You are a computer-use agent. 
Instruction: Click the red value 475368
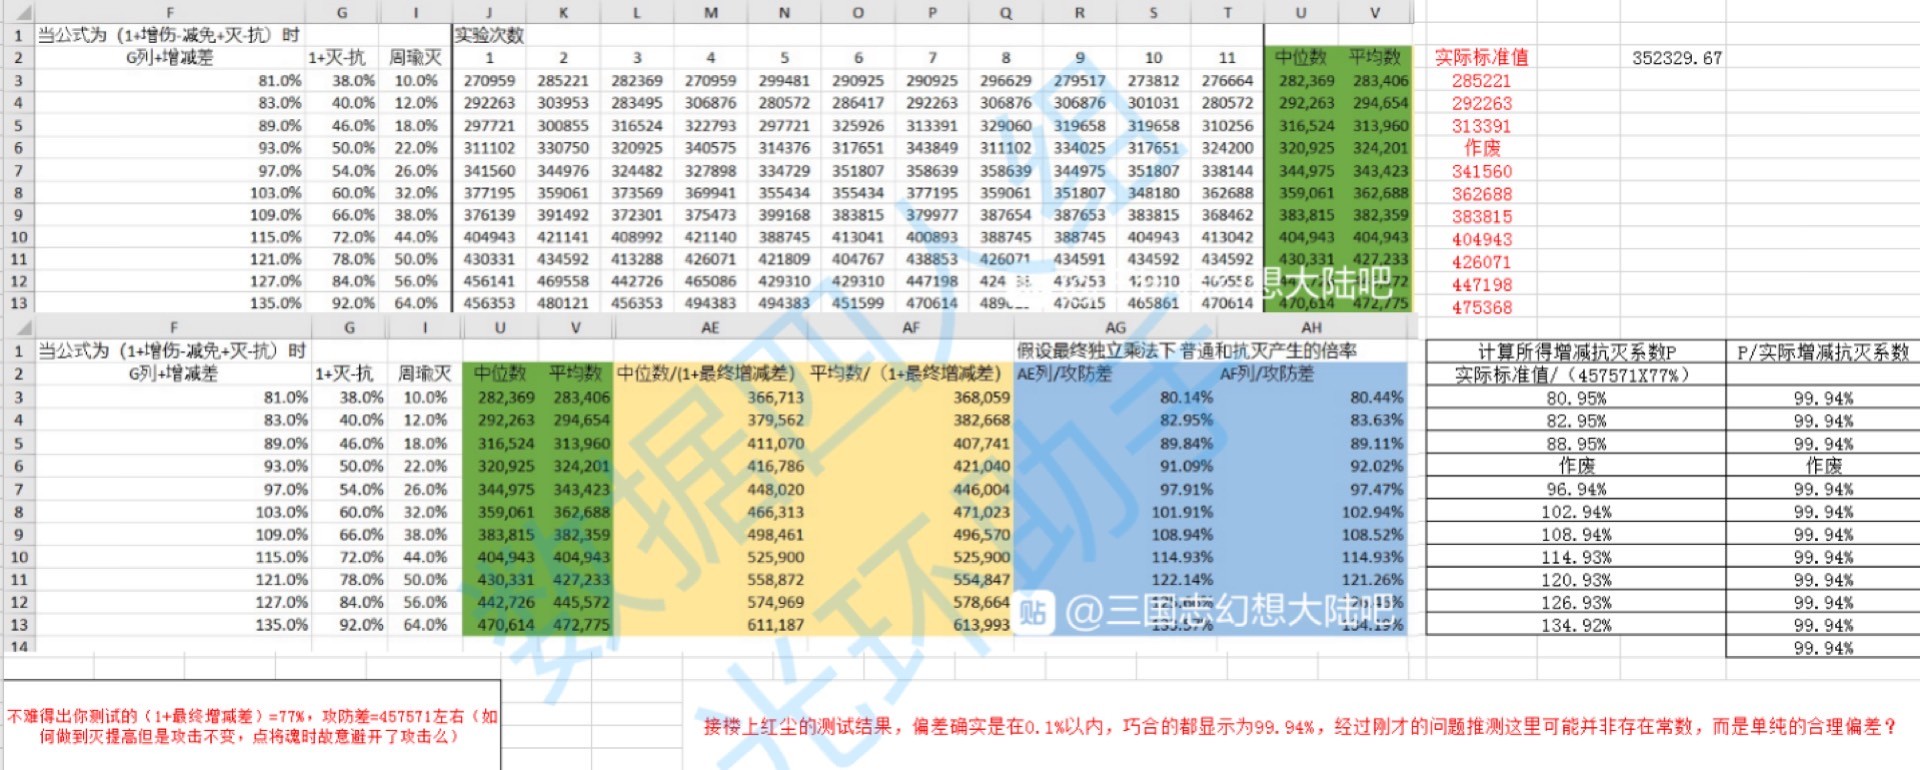pyautogui.click(x=1481, y=308)
